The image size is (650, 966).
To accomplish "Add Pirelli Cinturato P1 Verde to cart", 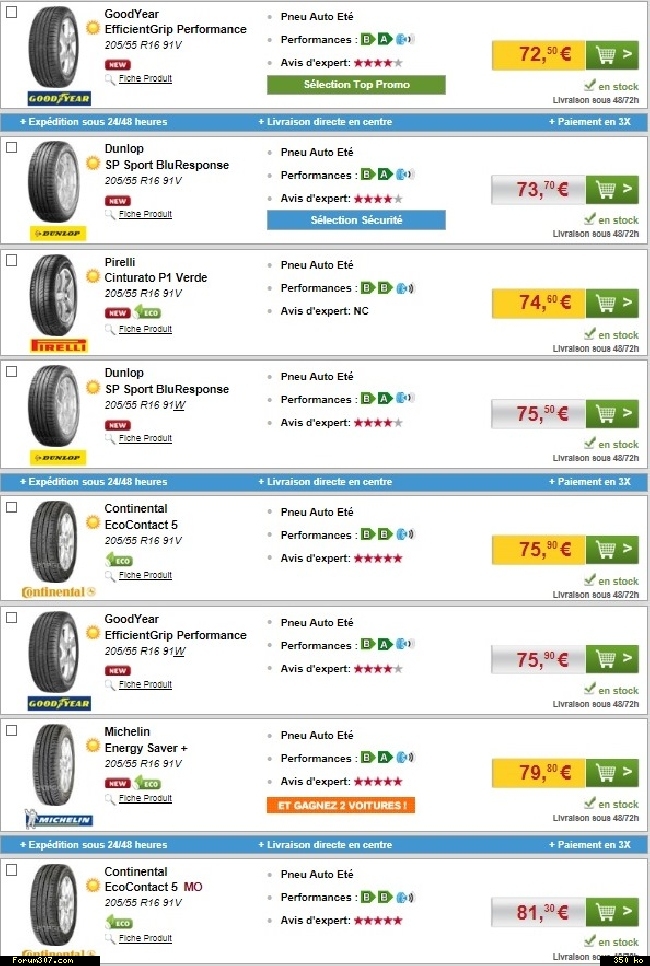I will click(612, 302).
